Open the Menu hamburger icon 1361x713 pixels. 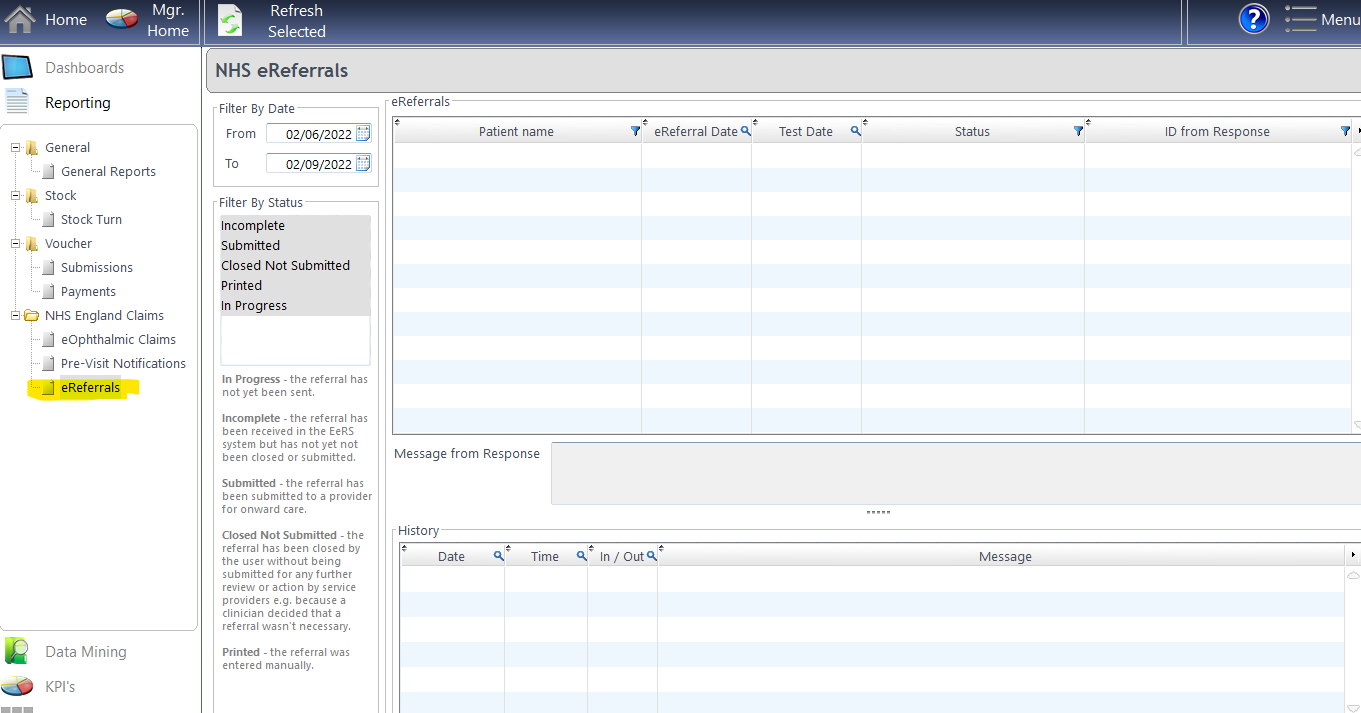tap(1300, 19)
